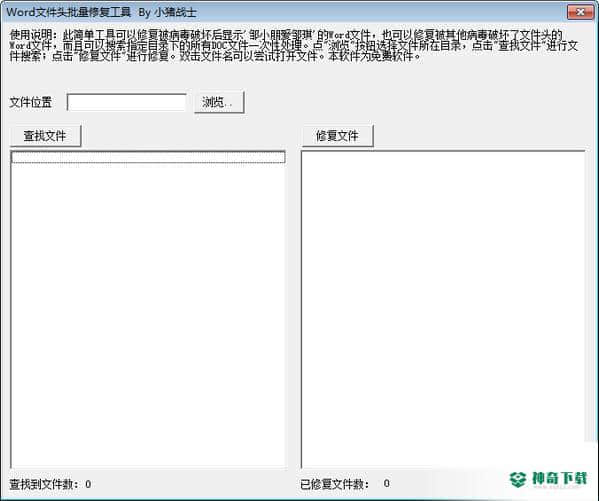The image size is (599, 501).
Task: Click the 查找文件 search files button
Action: [x=45, y=136]
